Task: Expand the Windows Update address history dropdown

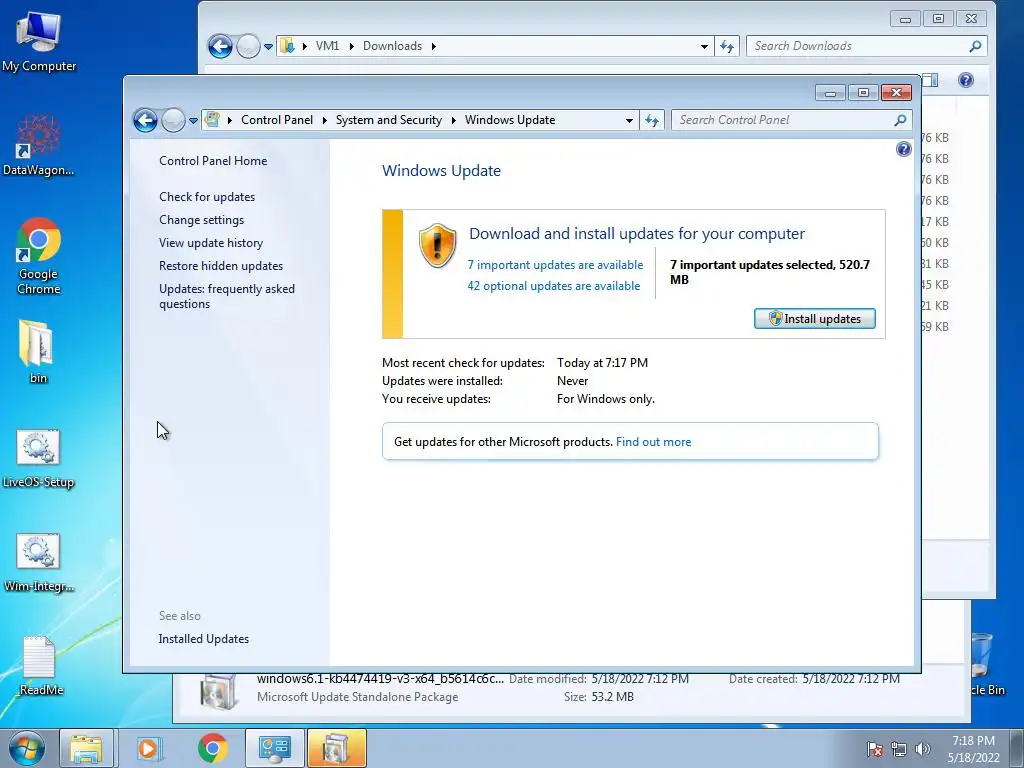Action: coord(629,121)
